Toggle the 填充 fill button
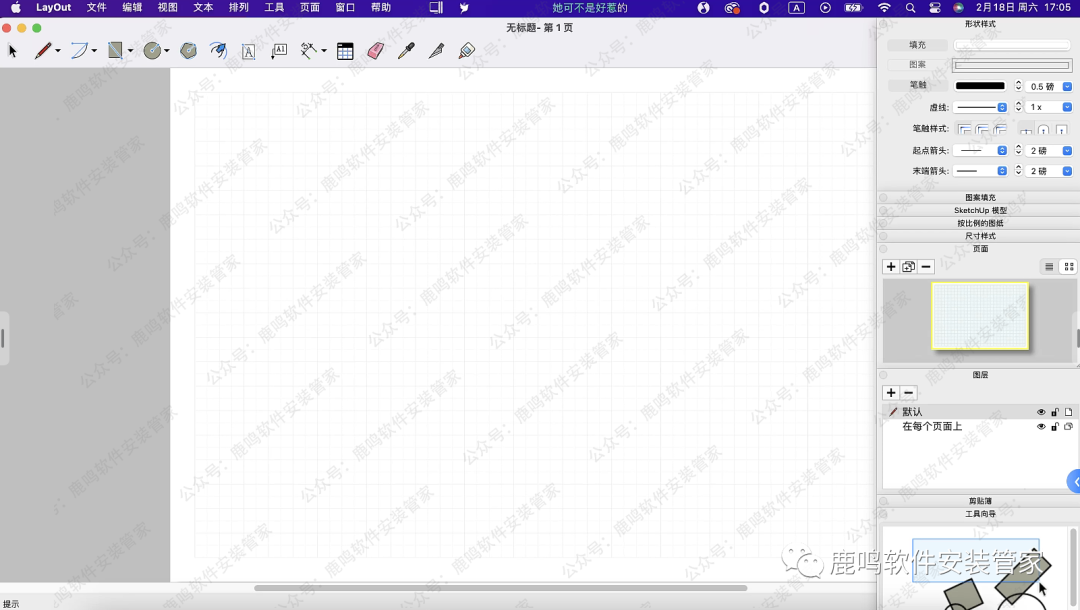The height and width of the screenshot is (610, 1080). [917, 45]
